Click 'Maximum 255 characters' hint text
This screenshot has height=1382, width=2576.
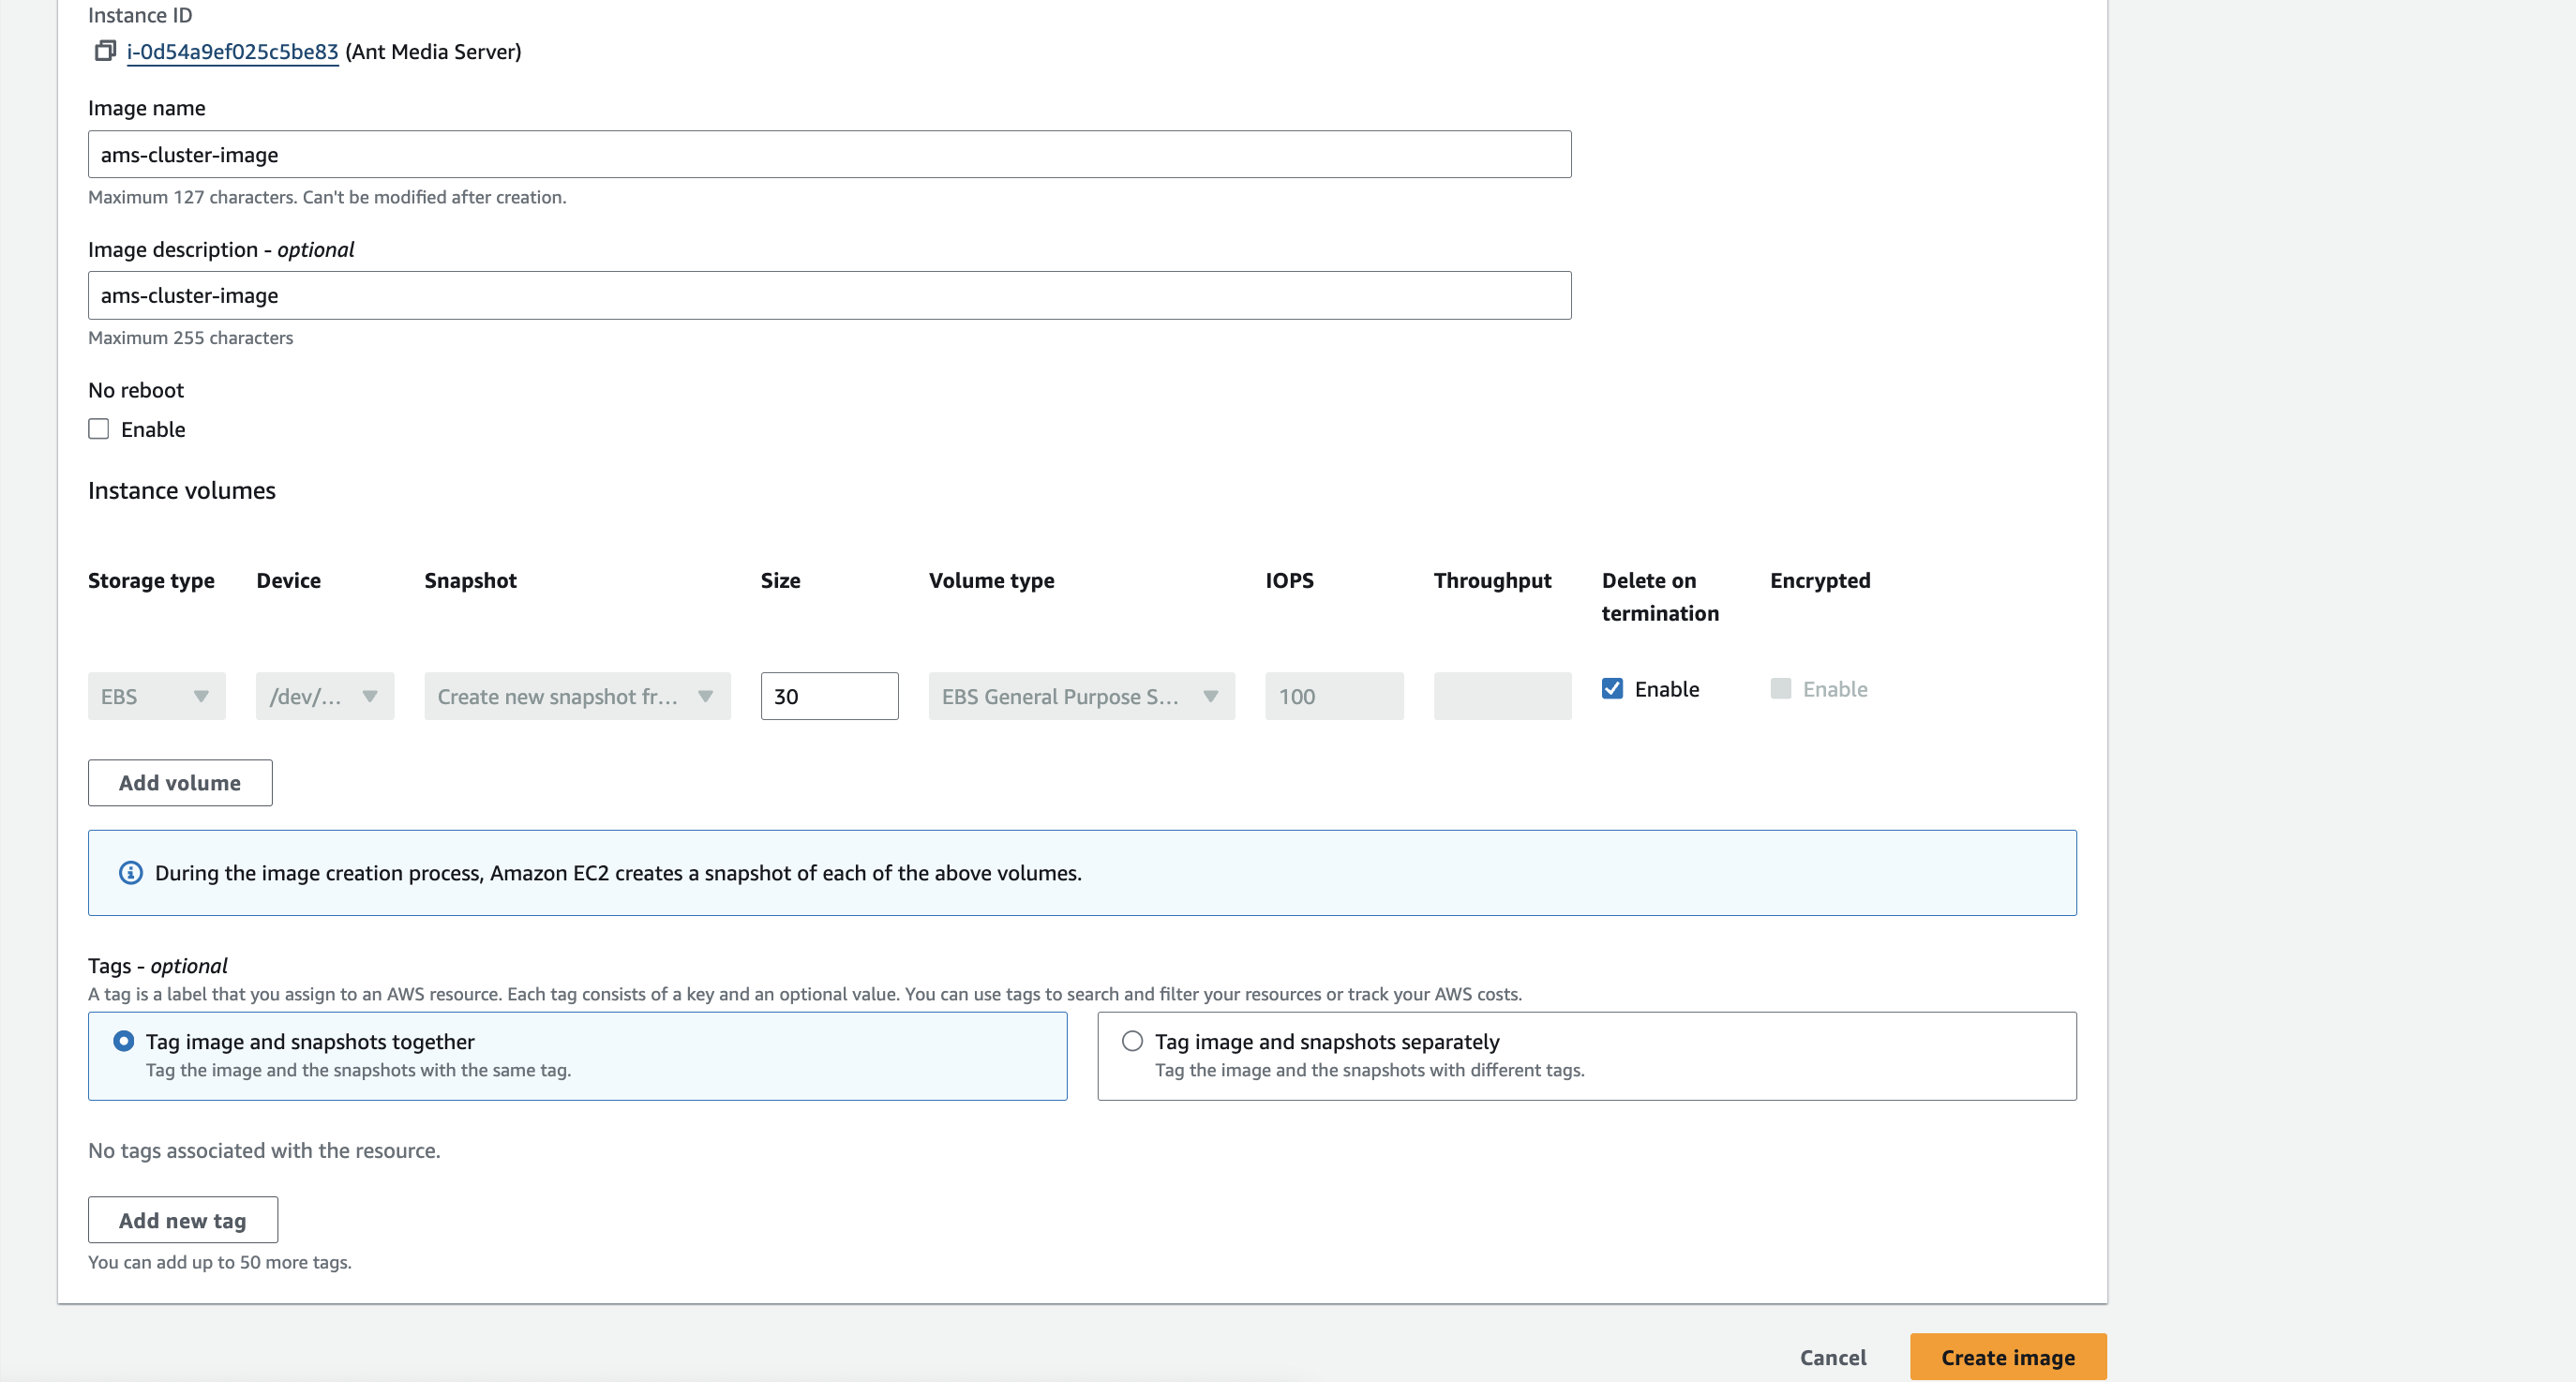click(x=190, y=338)
